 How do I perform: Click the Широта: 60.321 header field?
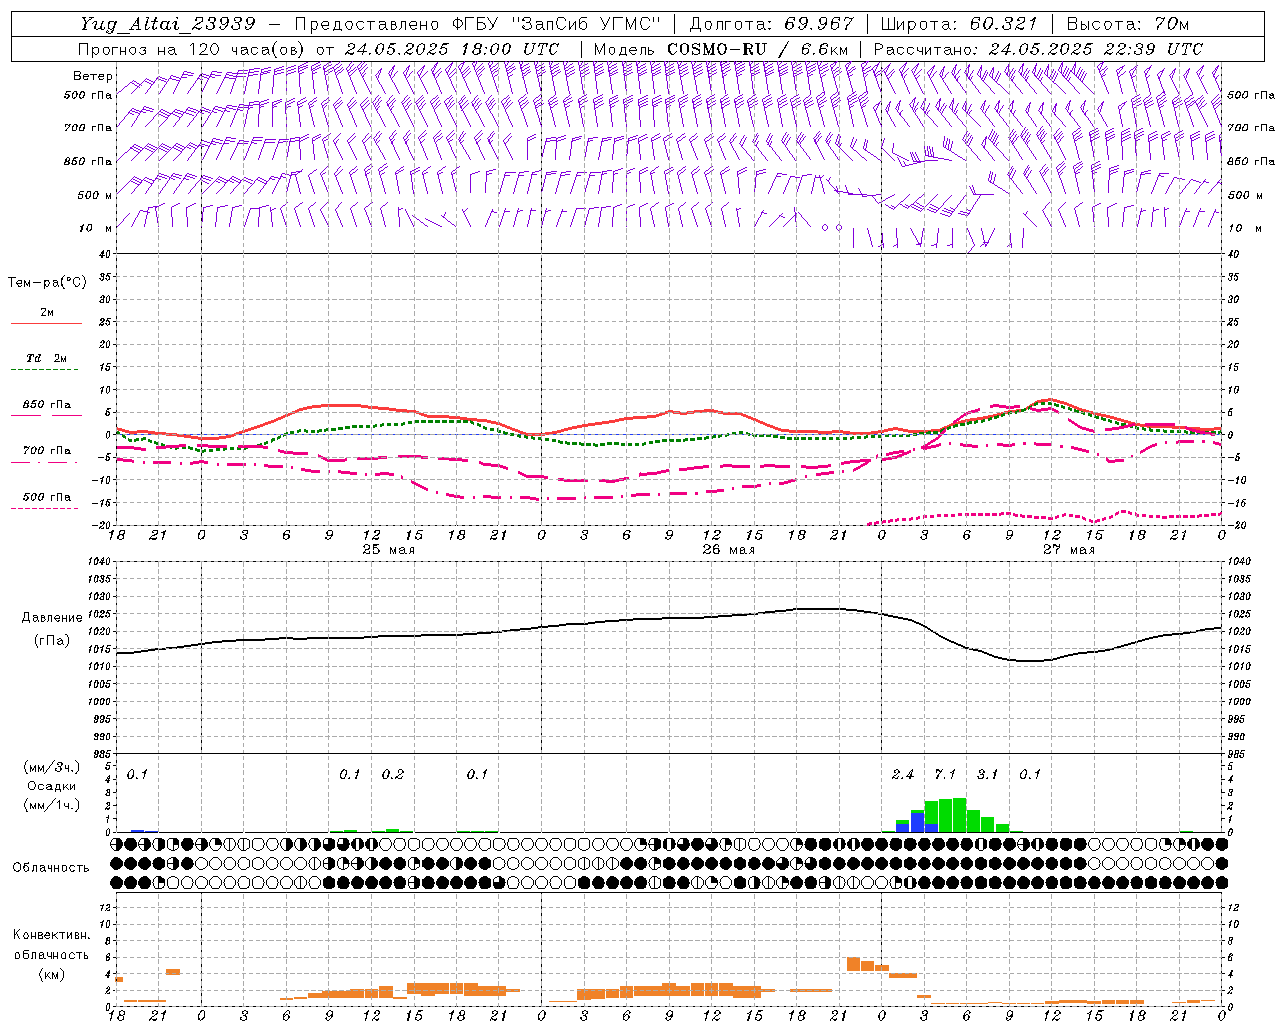click(x=959, y=24)
